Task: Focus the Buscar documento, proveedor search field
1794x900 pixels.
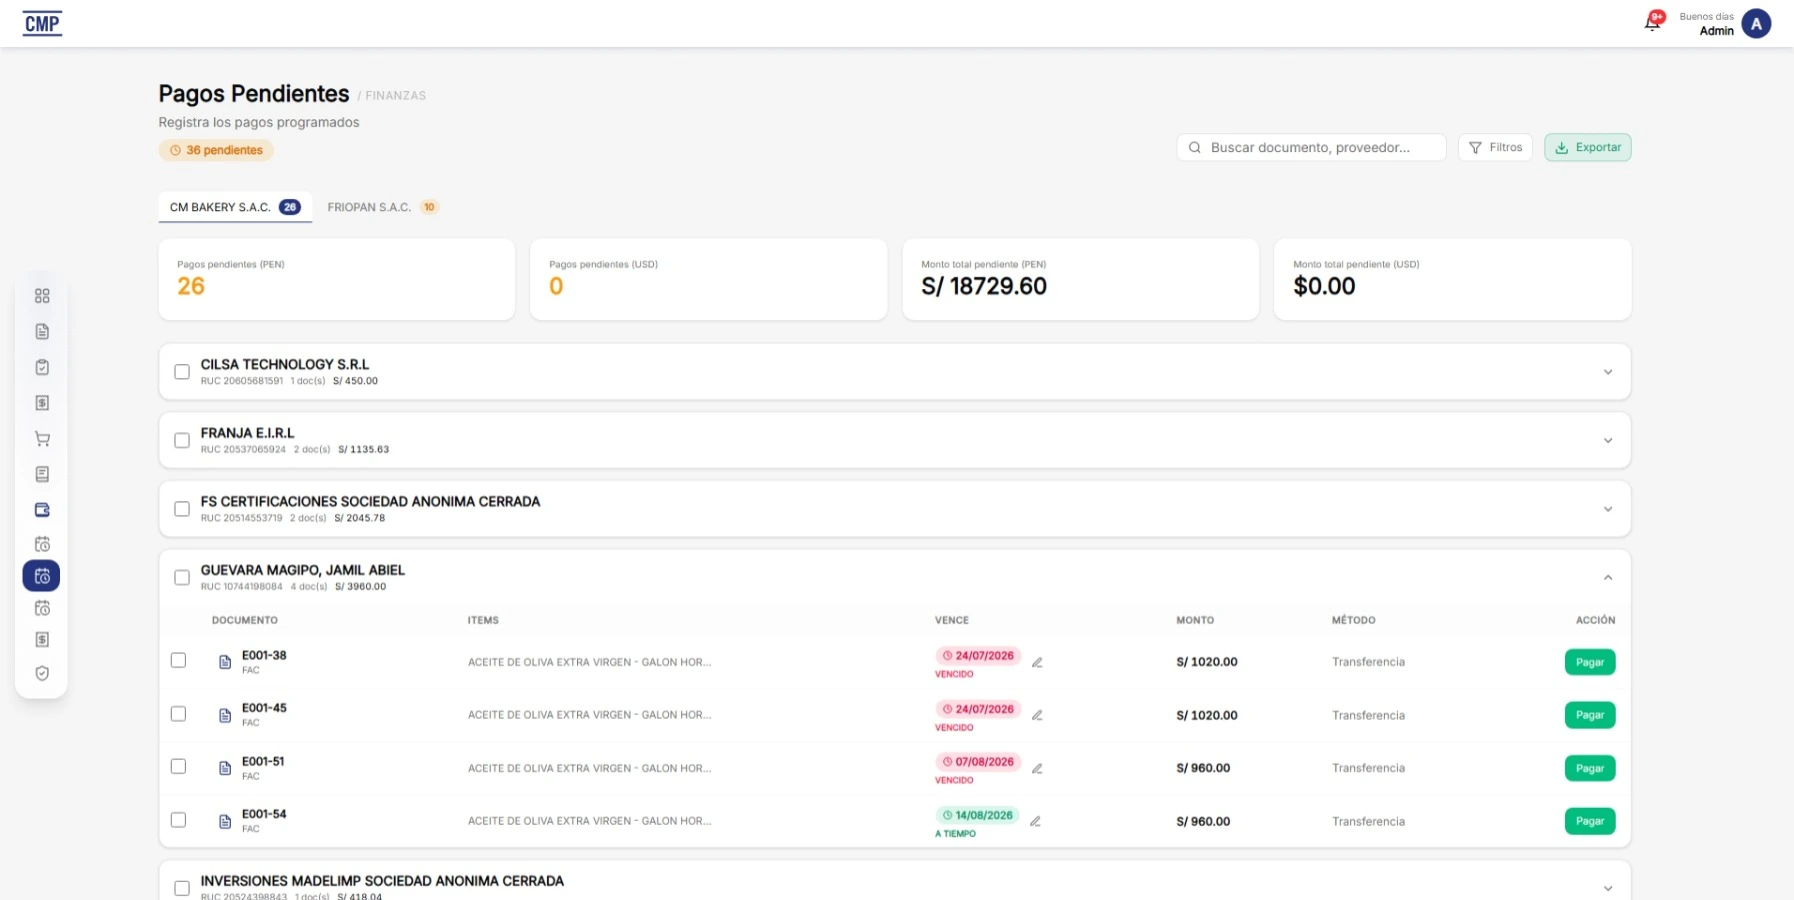Action: 1311,147
